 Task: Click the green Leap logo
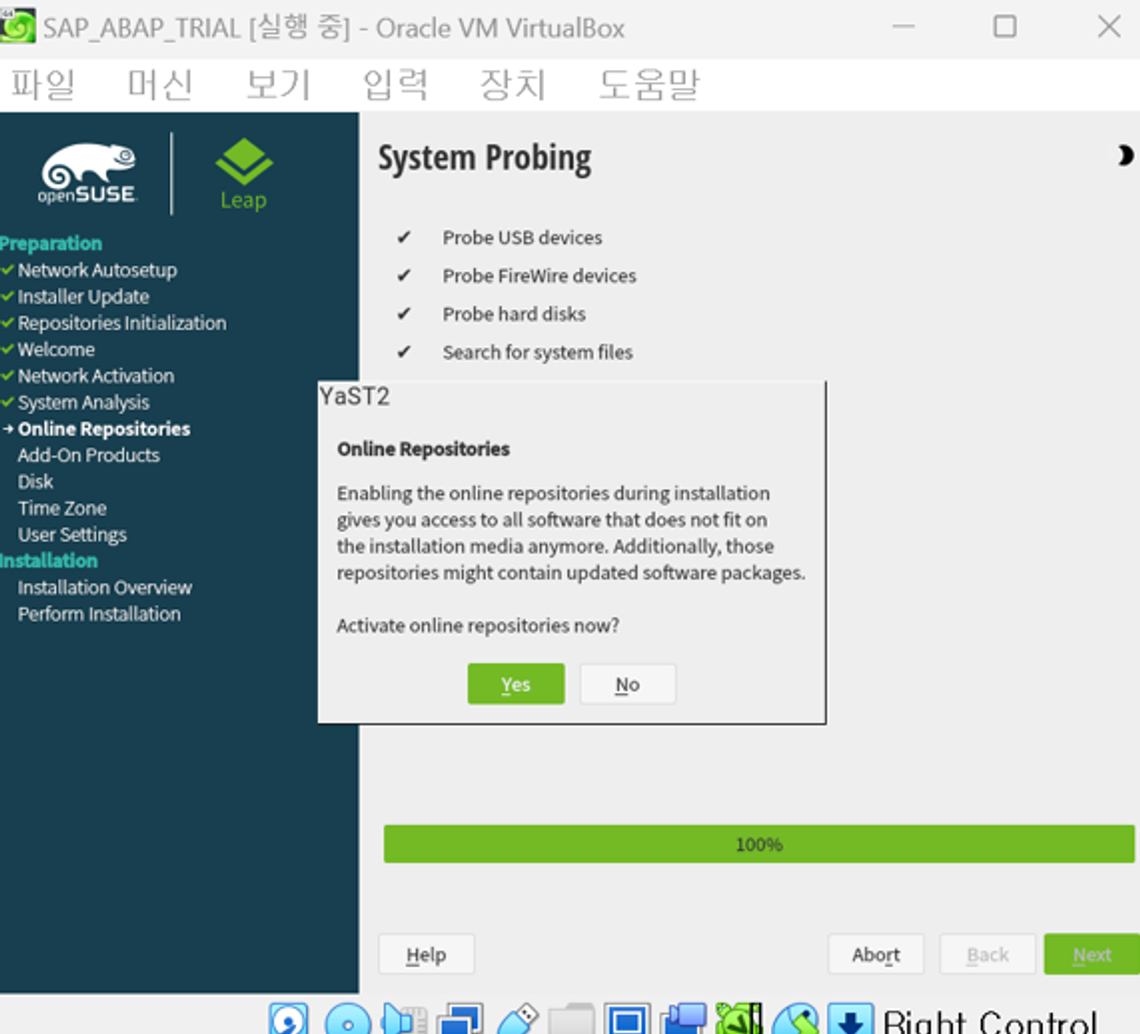(244, 175)
